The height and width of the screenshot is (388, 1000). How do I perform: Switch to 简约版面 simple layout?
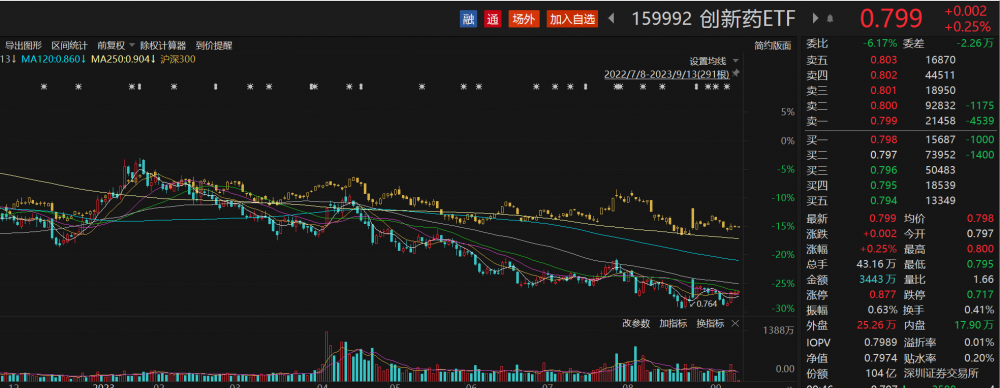tap(772, 45)
